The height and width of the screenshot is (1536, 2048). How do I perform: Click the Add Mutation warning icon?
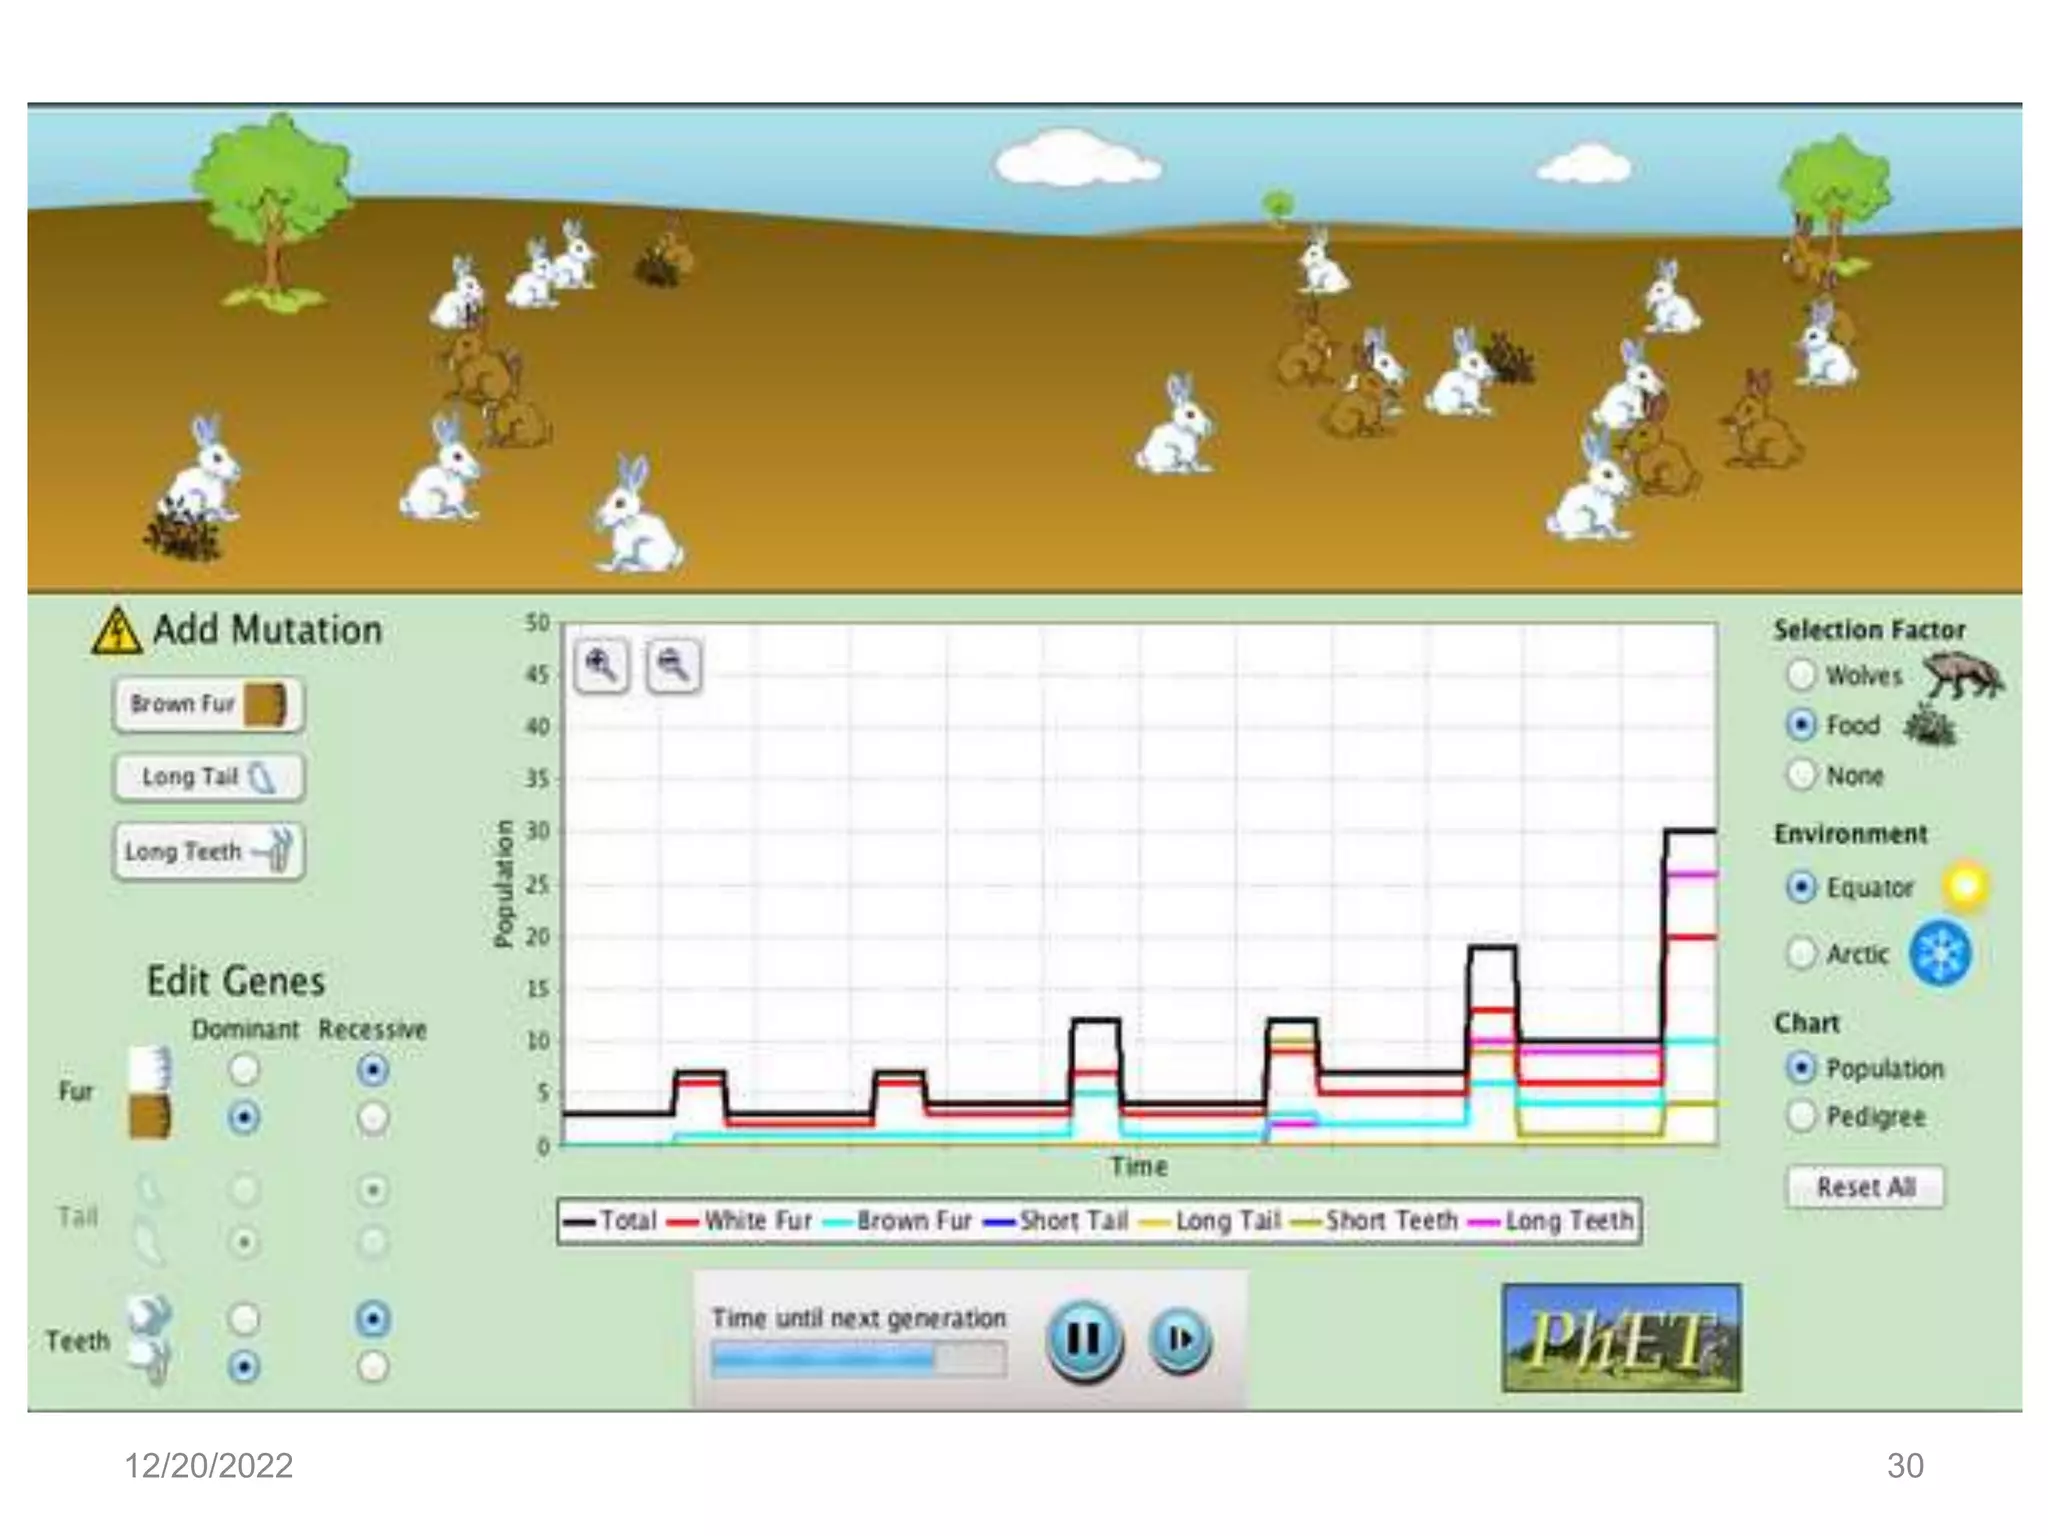click(x=116, y=631)
